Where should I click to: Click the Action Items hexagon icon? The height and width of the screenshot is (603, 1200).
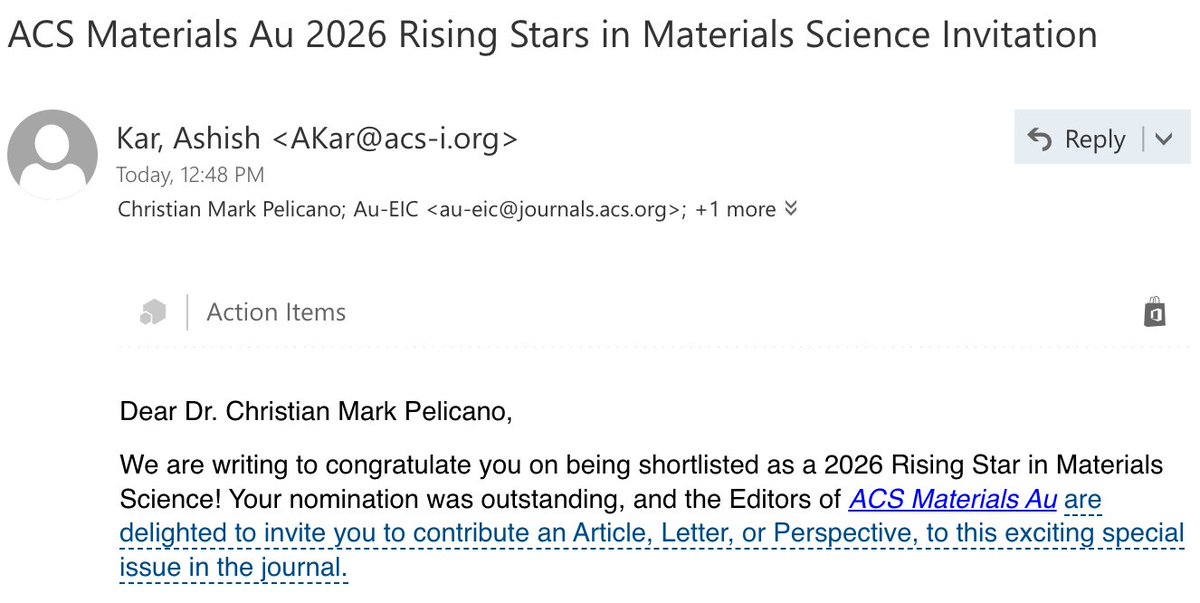click(152, 312)
